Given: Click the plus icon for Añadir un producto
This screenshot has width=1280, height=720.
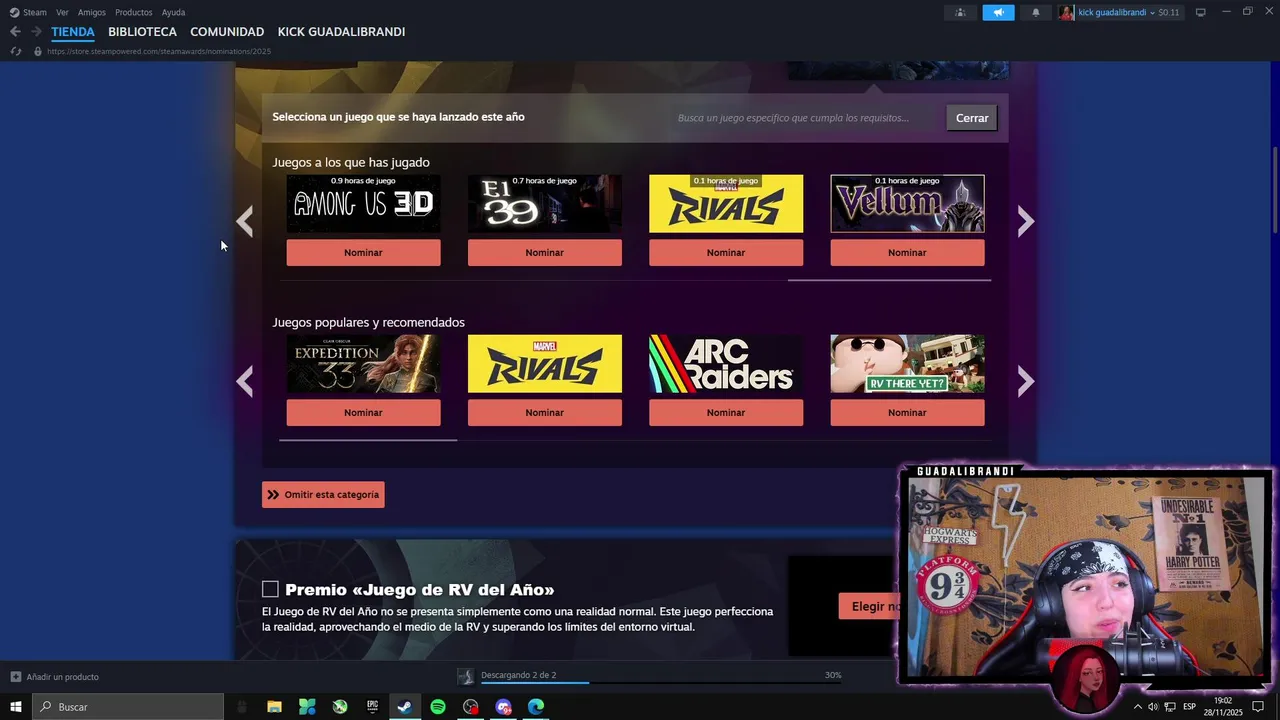Looking at the screenshot, I should coord(16,677).
